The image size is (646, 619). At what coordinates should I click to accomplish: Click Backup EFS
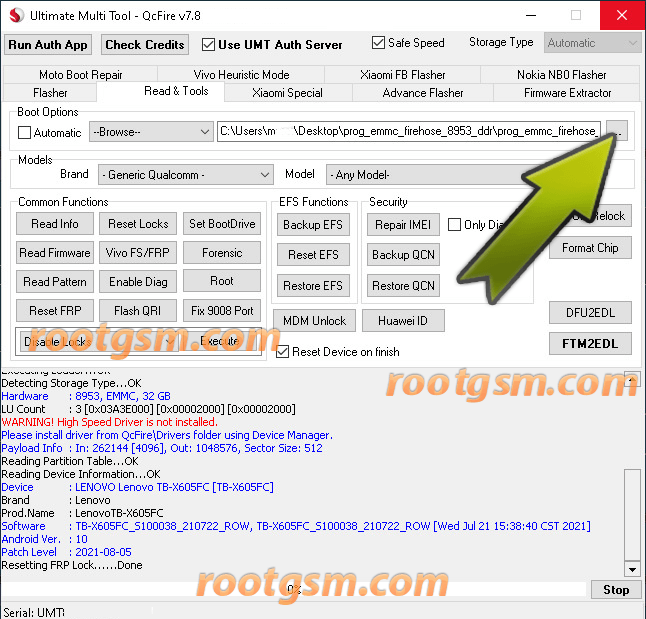click(x=313, y=225)
